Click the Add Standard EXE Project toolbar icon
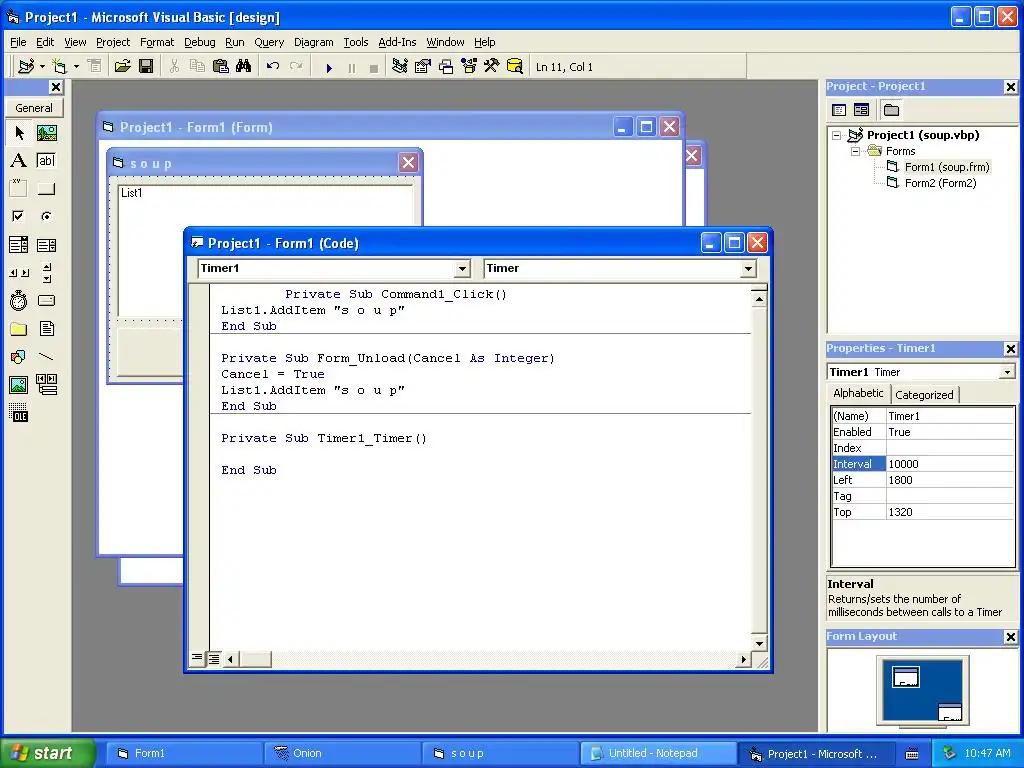This screenshot has height=768, width=1024. [26, 66]
